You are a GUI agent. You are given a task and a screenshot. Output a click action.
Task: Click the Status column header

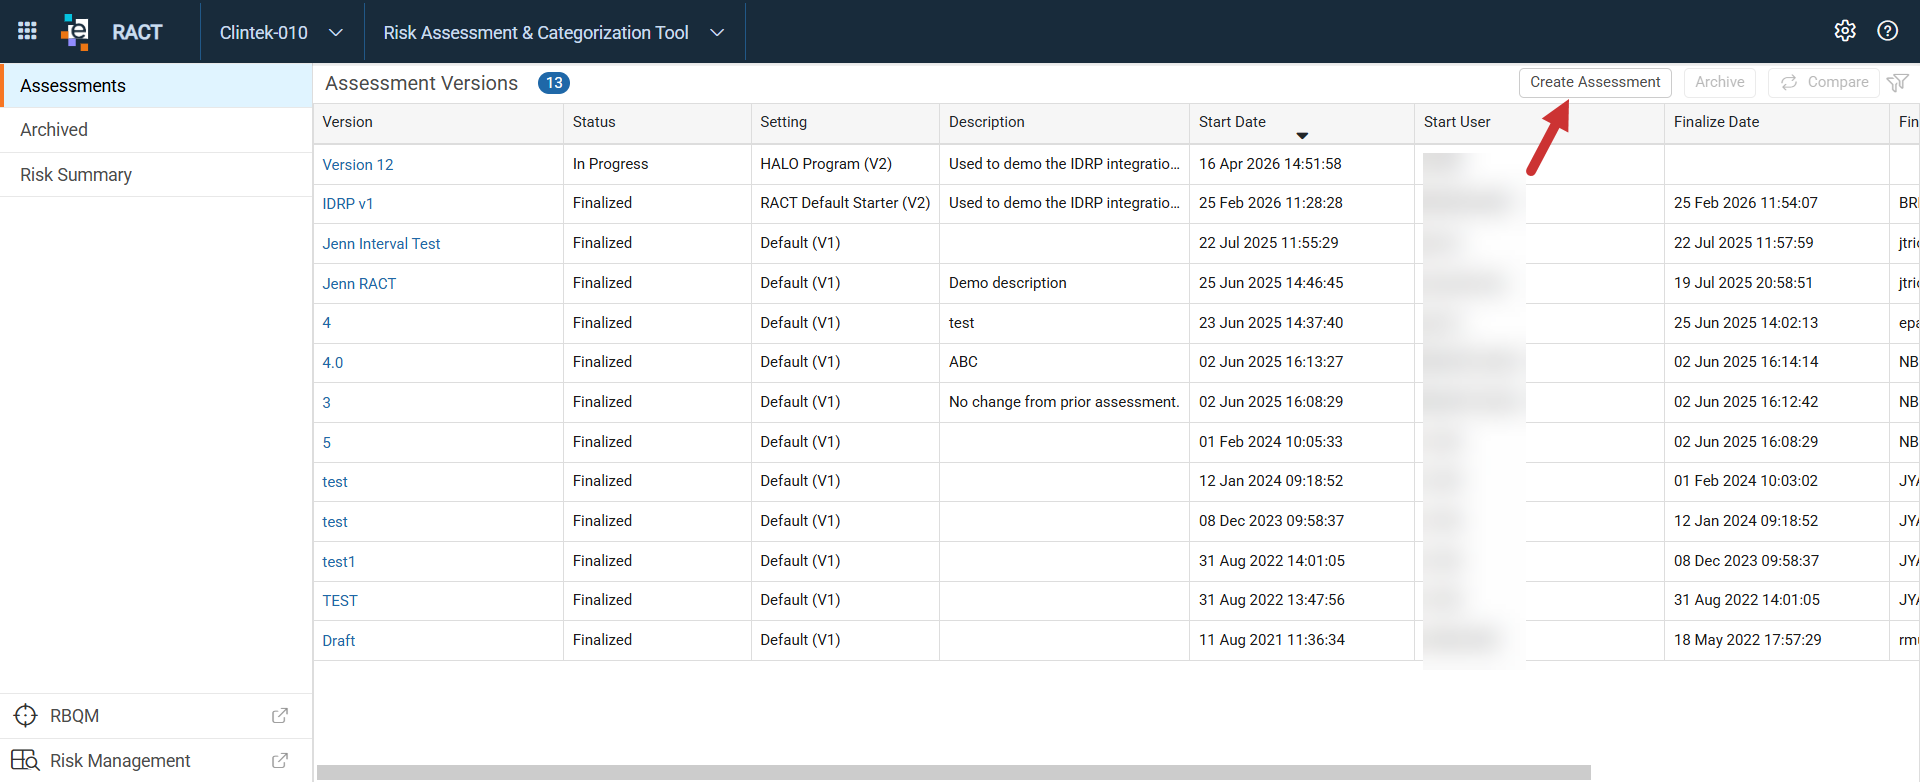pyautogui.click(x=657, y=122)
